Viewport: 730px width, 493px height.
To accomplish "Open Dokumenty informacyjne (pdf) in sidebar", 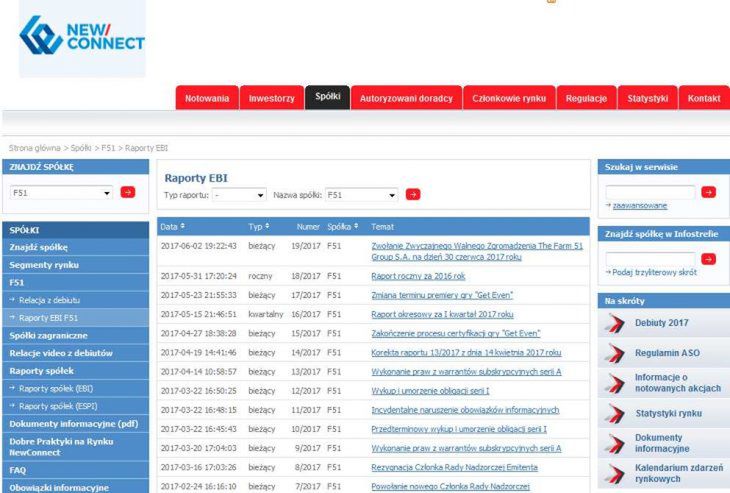I will [75, 424].
